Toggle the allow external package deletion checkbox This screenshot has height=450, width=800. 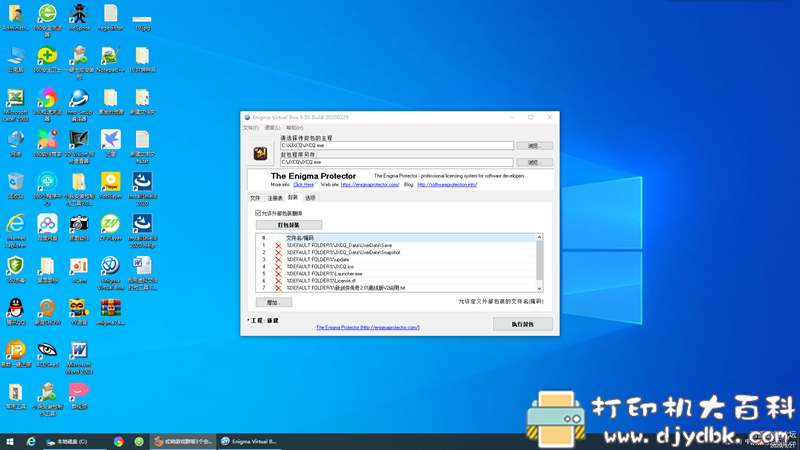(258, 213)
